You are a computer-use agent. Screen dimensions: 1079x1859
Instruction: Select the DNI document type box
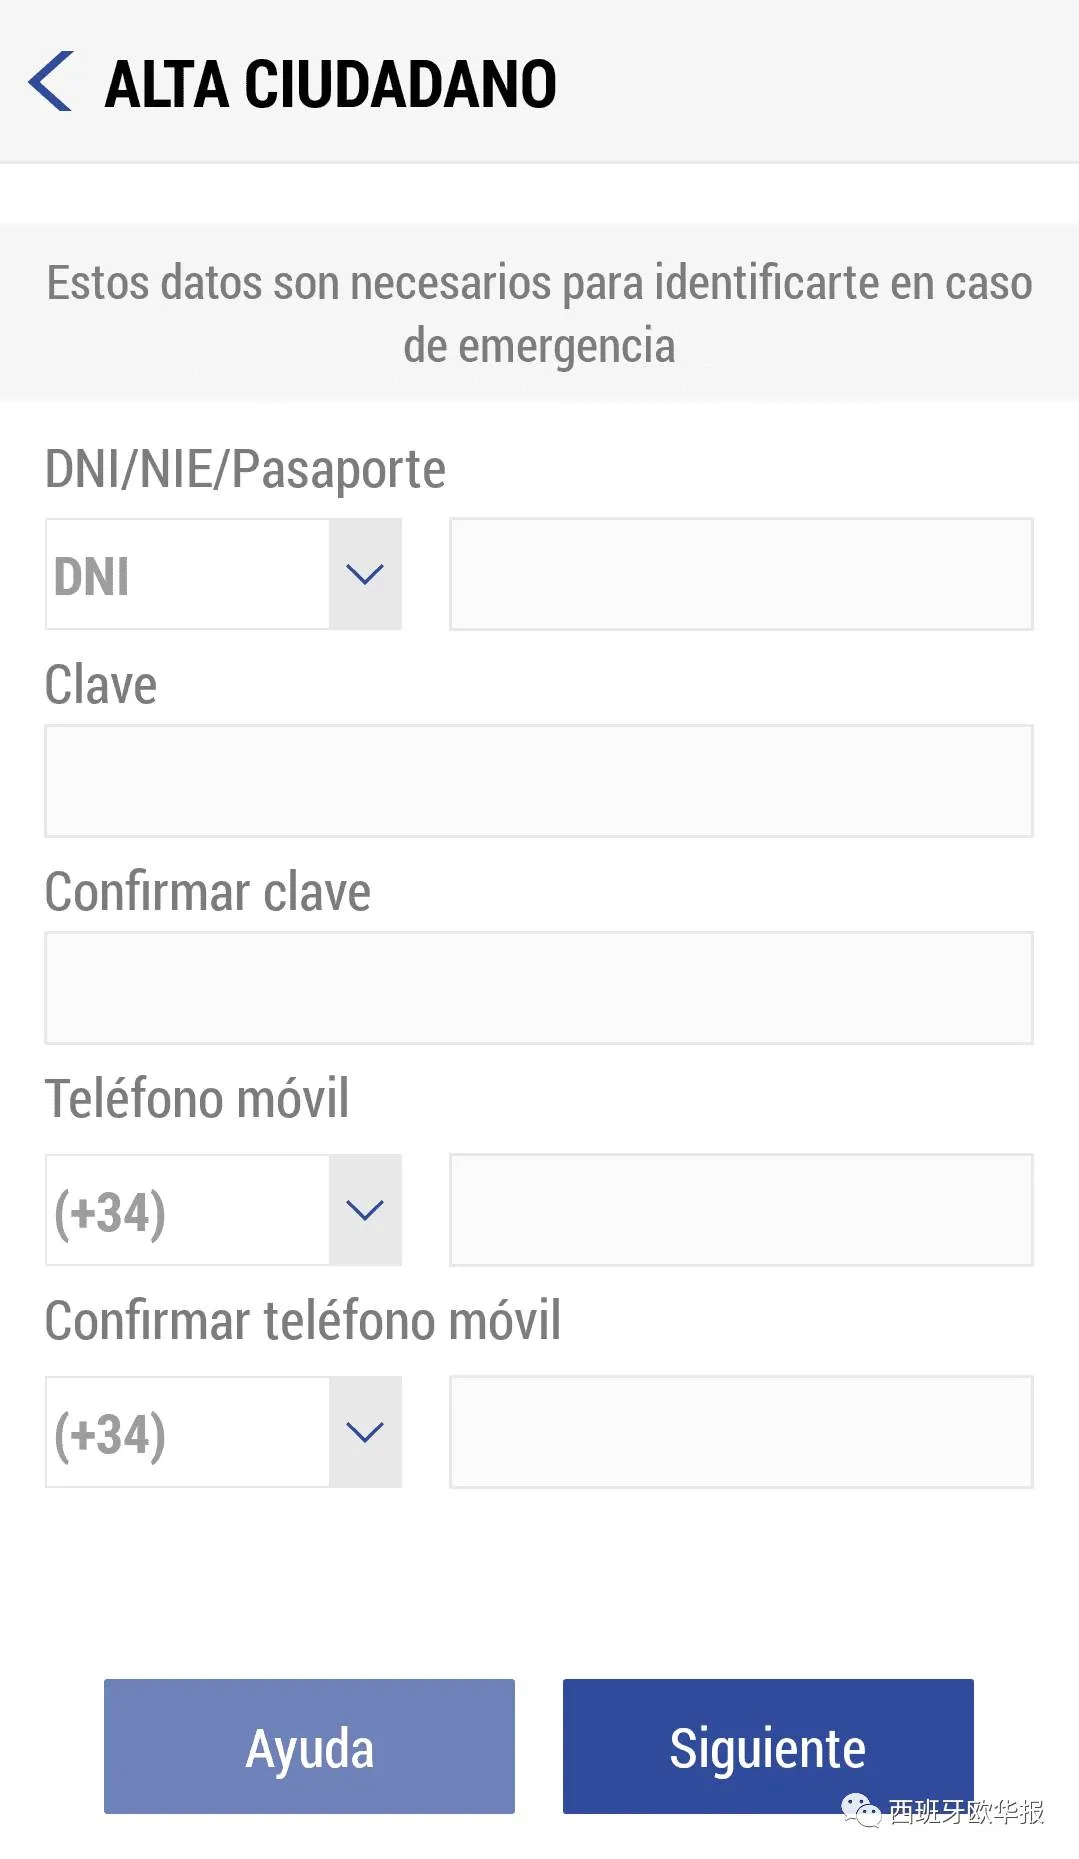tap(188, 574)
